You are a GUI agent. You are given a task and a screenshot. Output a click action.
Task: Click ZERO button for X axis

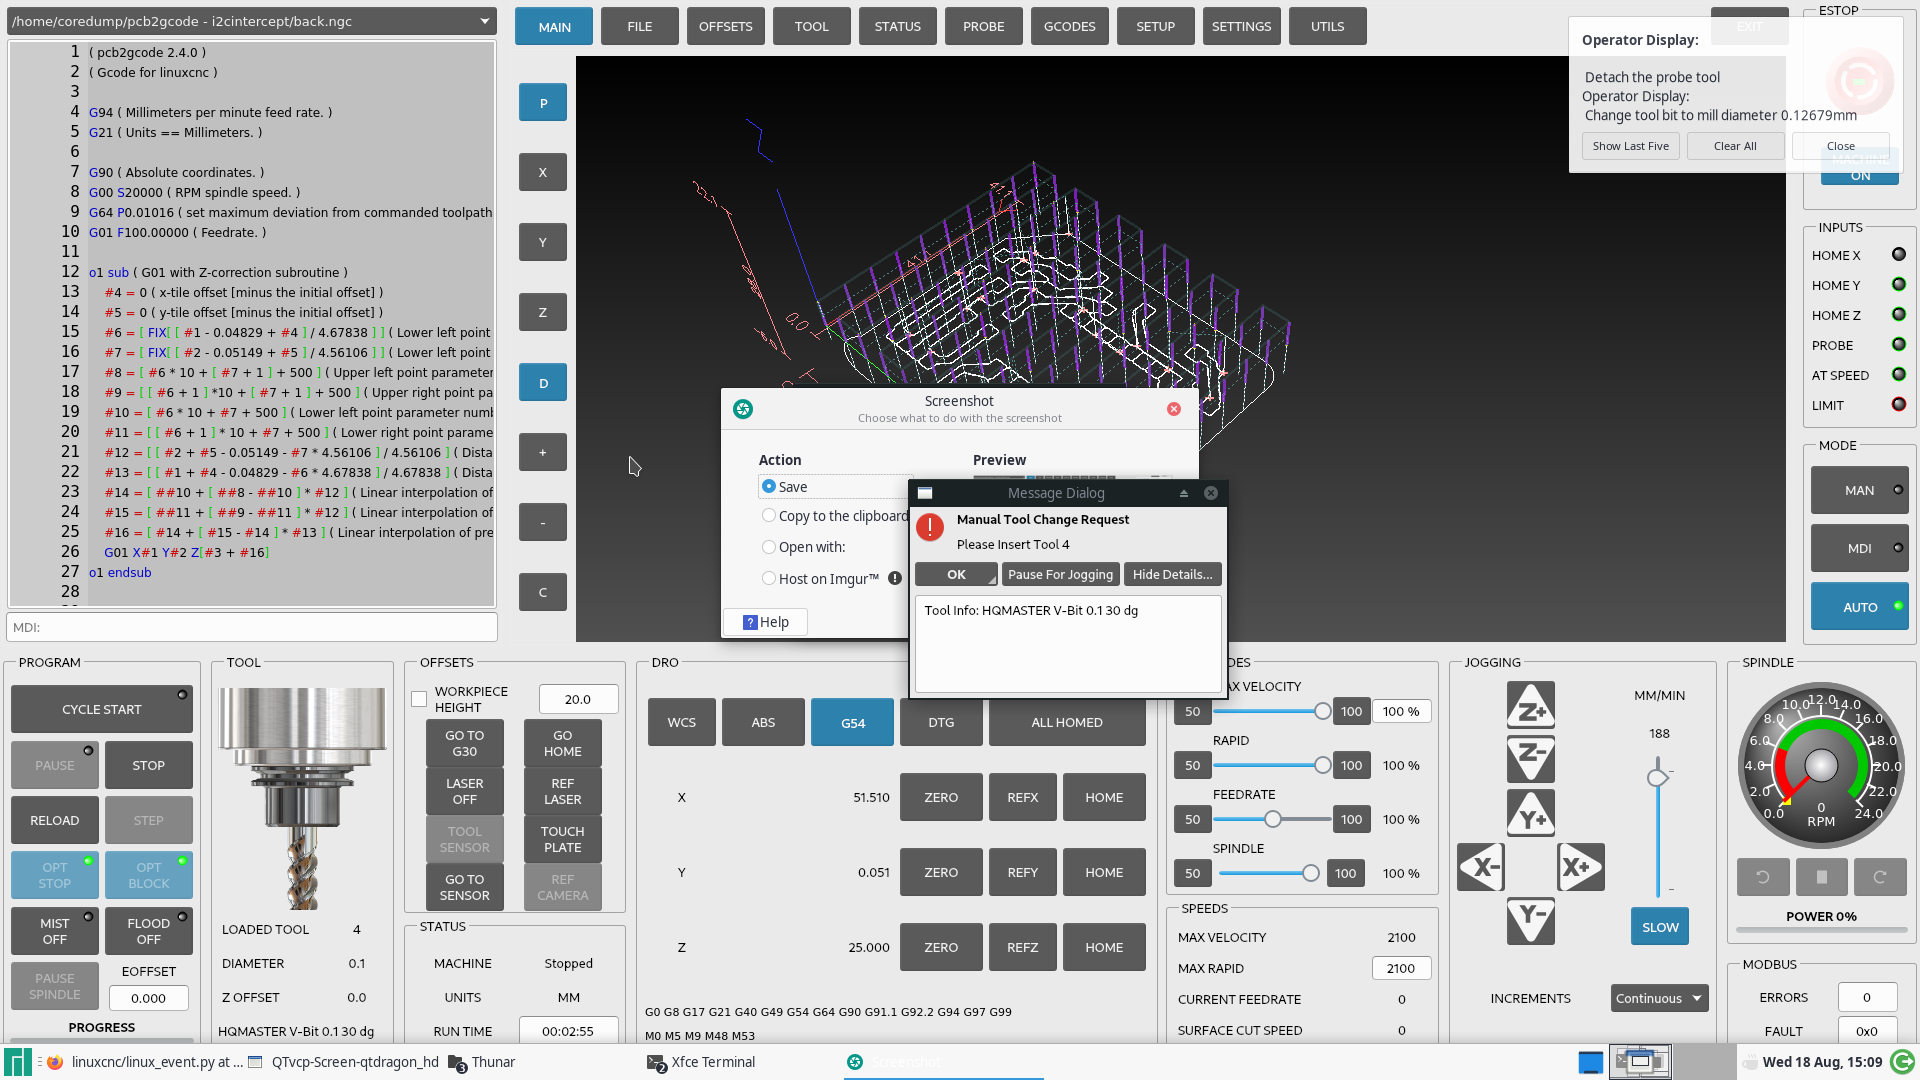tap(941, 797)
